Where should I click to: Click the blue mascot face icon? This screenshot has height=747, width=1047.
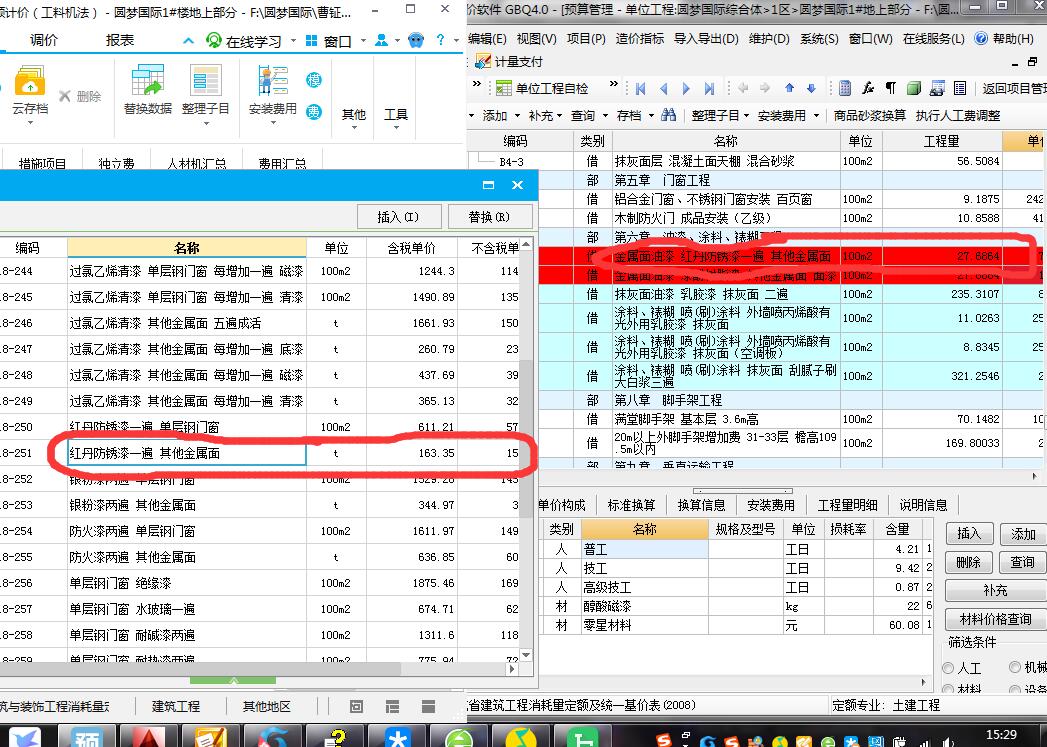[415, 41]
